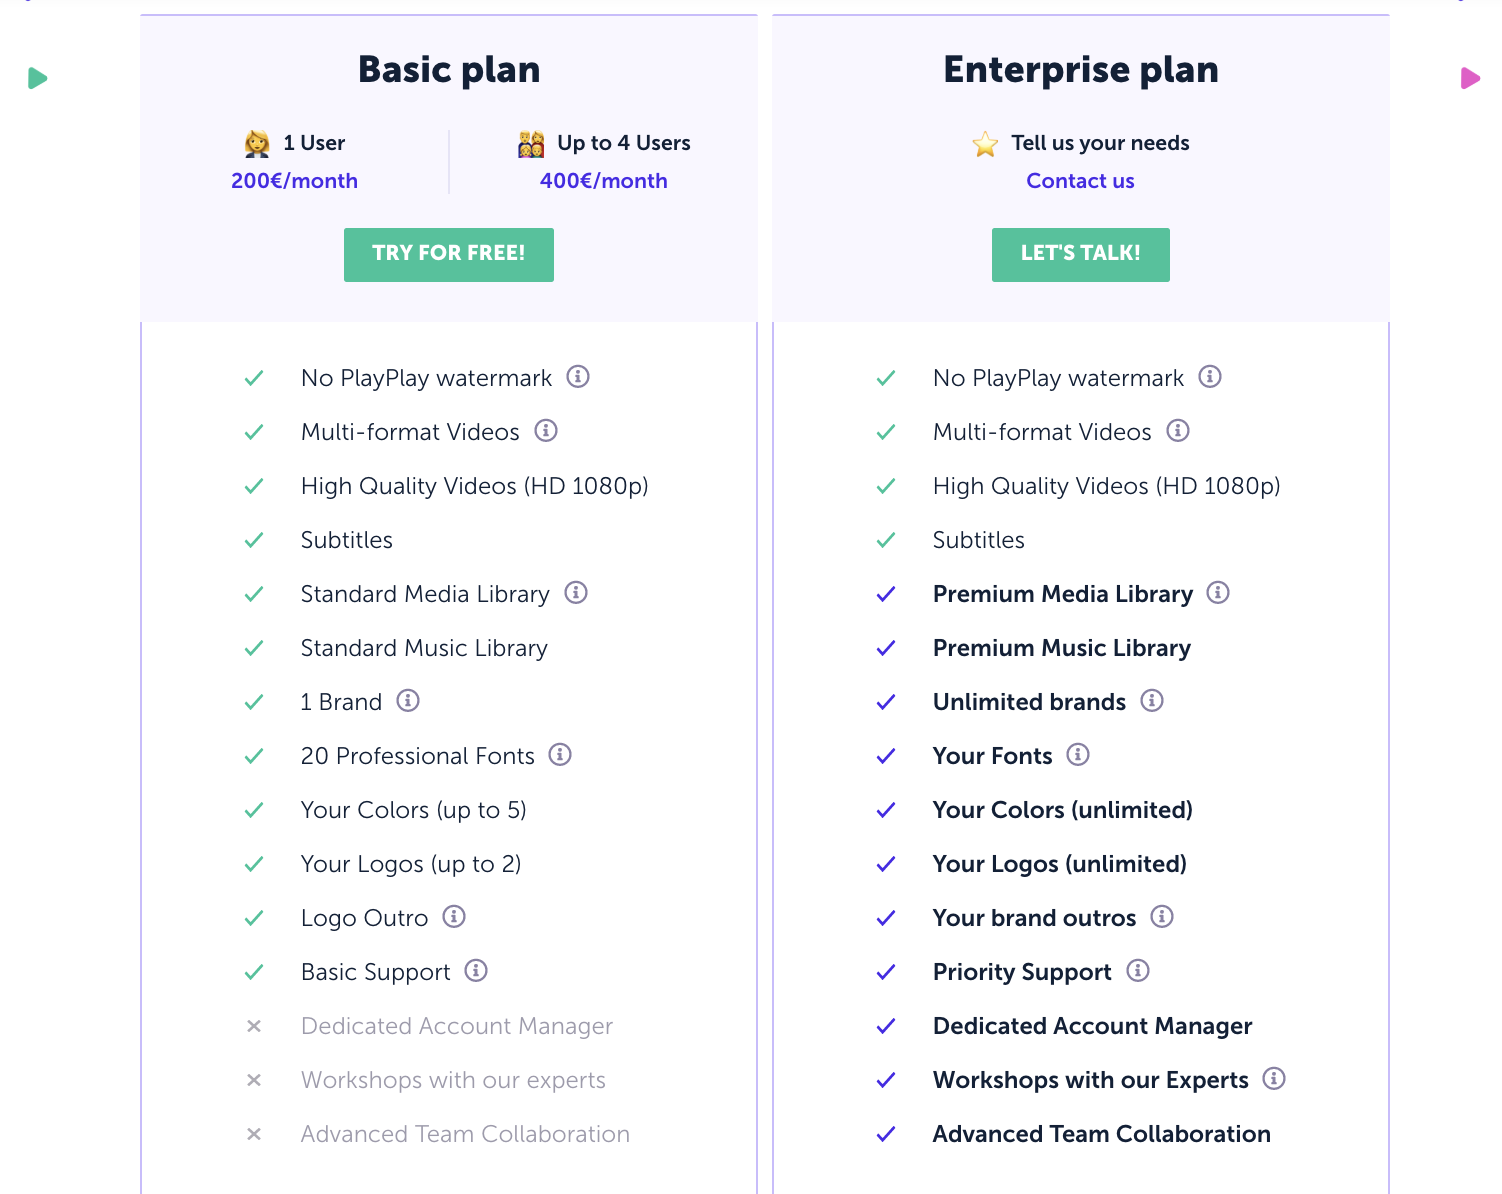Open info icon for Your brand outros
The width and height of the screenshot is (1502, 1194).
coord(1162,917)
